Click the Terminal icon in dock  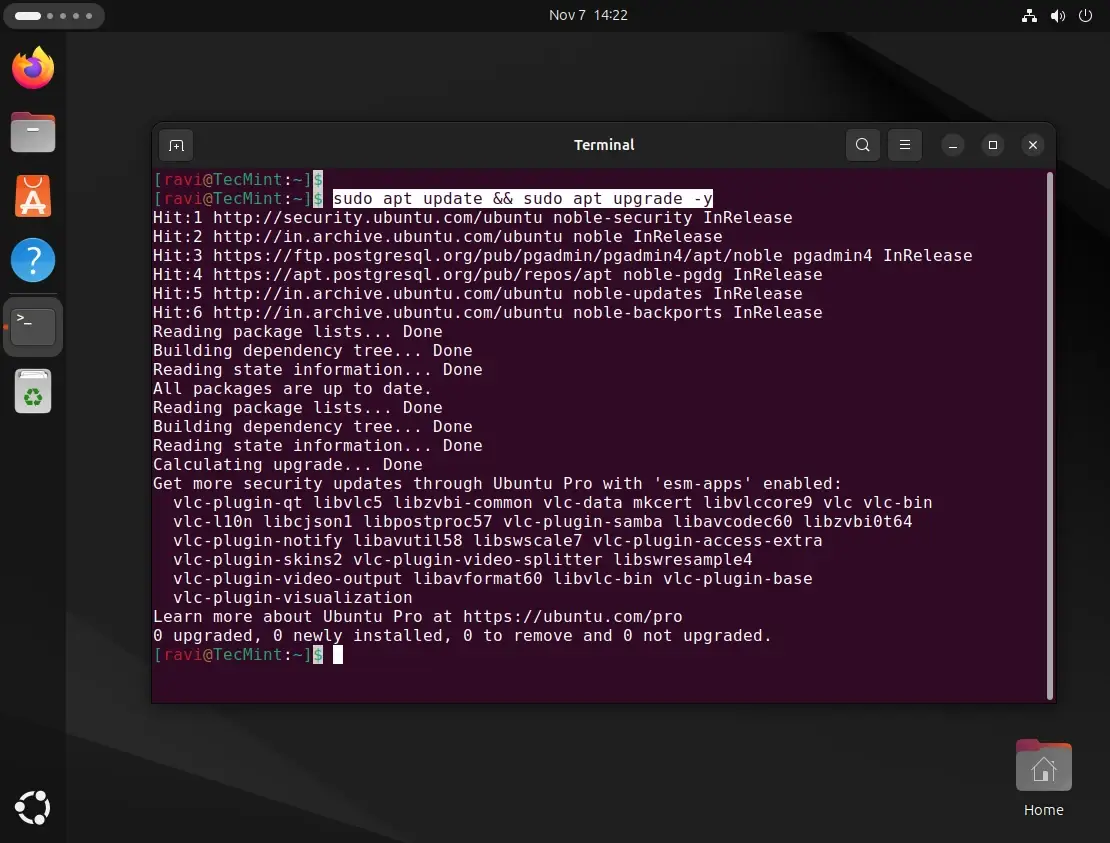coord(33,325)
